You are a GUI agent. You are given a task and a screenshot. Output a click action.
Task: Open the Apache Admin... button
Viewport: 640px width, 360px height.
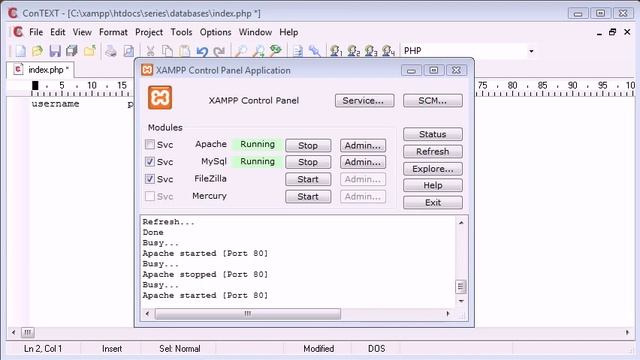(x=362, y=146)
